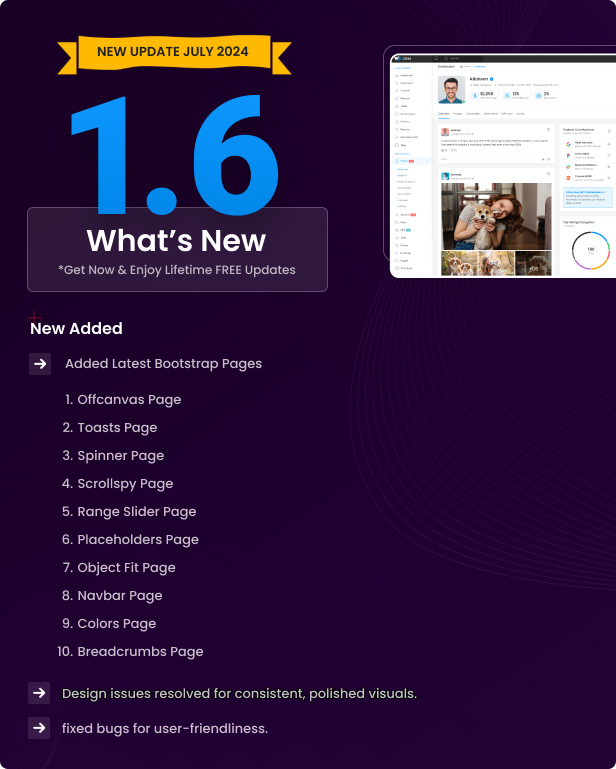
Task: Click arrow icon beside Design issues resolved
Action: (x=40, y=693)
